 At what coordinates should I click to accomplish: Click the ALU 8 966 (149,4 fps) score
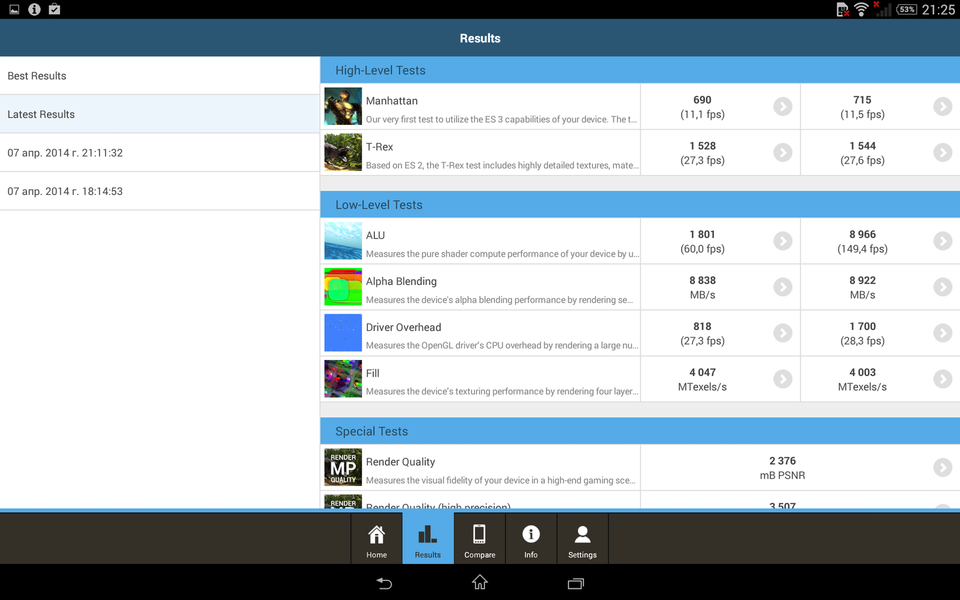coord(862,241)
